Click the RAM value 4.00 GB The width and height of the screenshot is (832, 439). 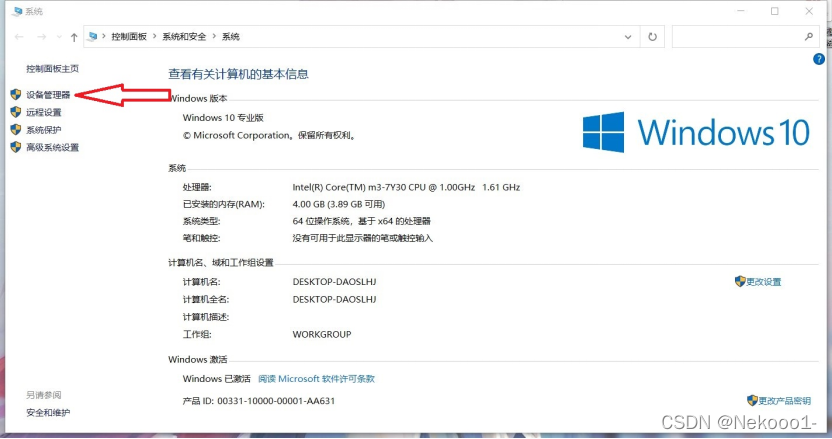339,204
